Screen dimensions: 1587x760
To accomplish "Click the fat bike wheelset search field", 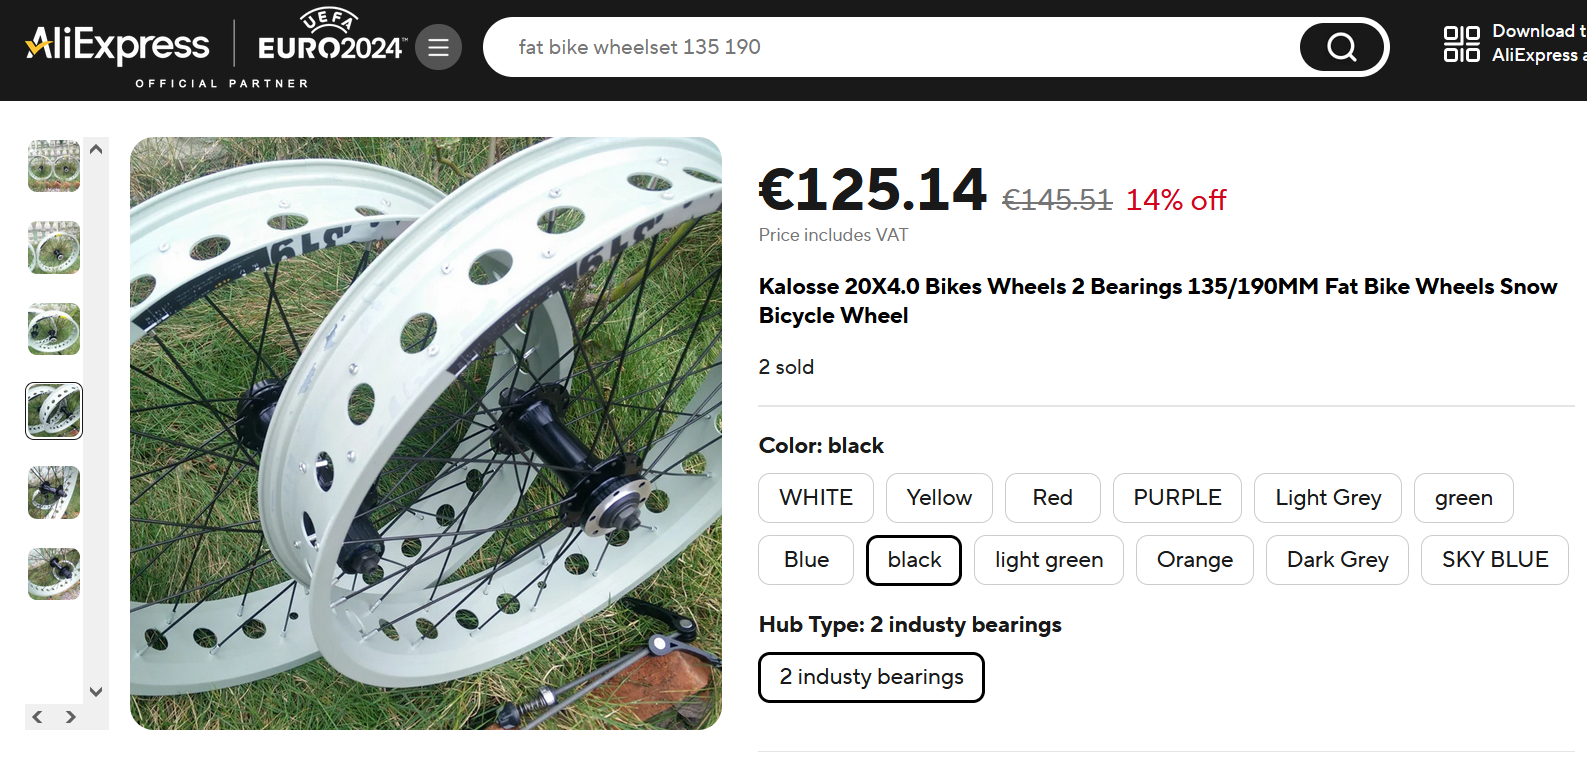I will [x=890, y=47].
